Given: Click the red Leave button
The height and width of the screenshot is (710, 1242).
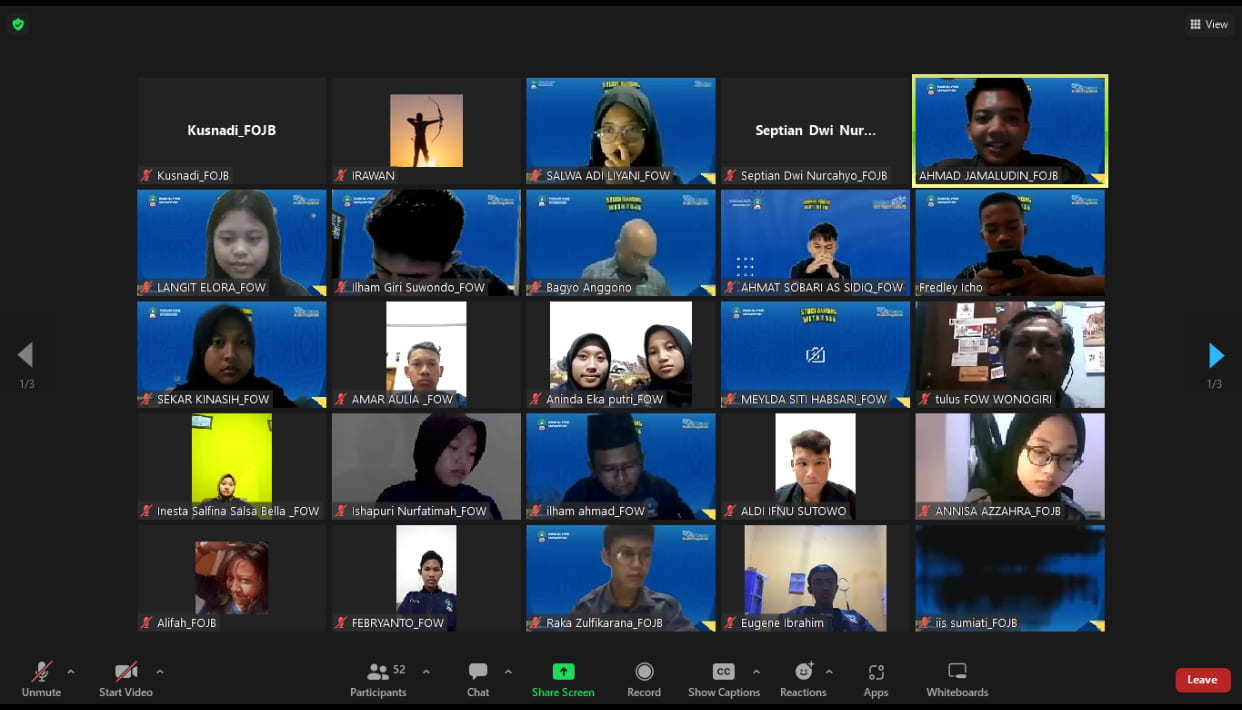Looking at the screenshot, I should 1202,680.
